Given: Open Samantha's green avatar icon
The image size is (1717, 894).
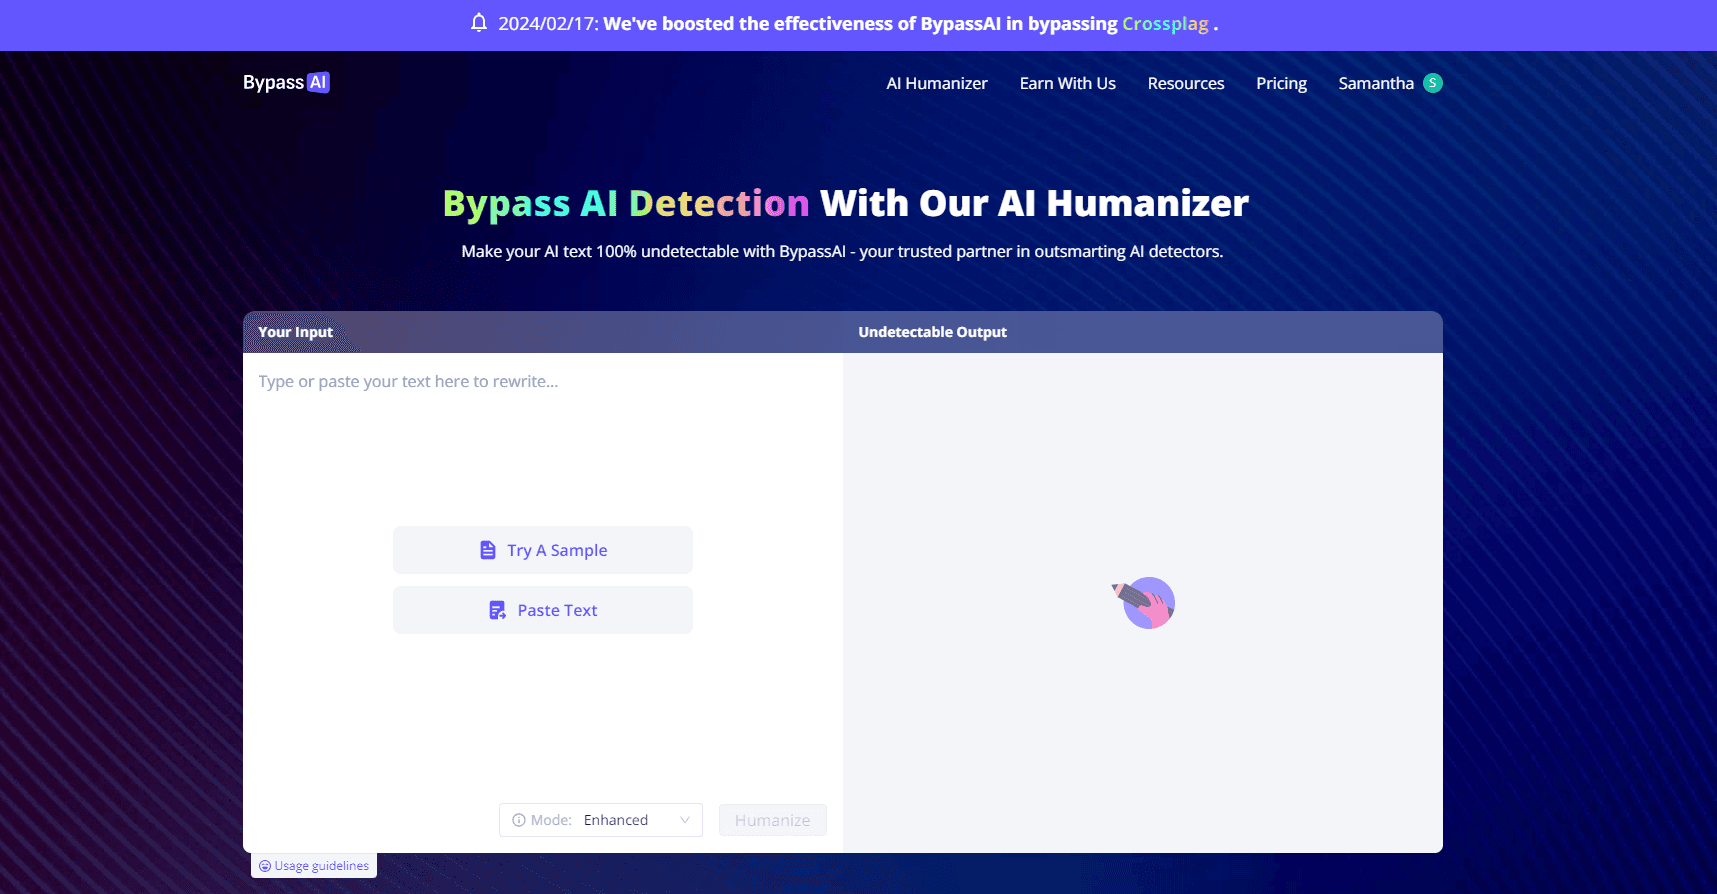Looking at the screenshot, I should (1433, 83).
